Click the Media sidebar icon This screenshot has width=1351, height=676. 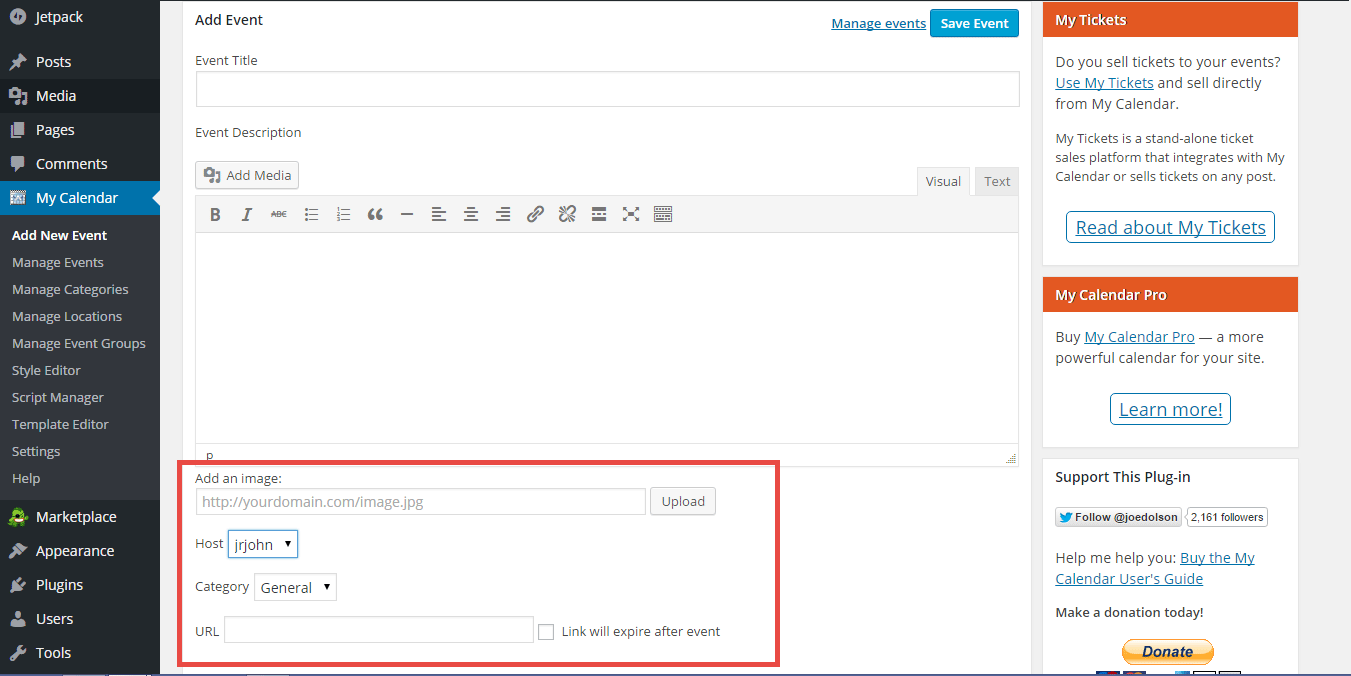pyautogui.click(x=18, y=96)
